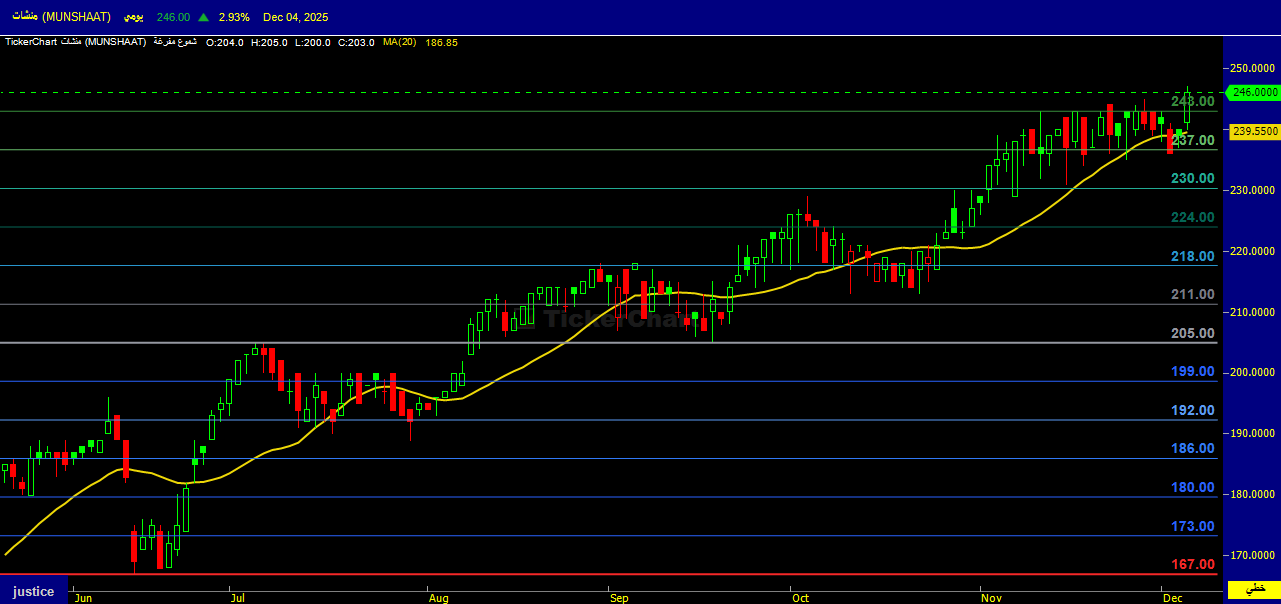
Task: Click the MA value 186.85 in header
Action: (x=441, y=42)
